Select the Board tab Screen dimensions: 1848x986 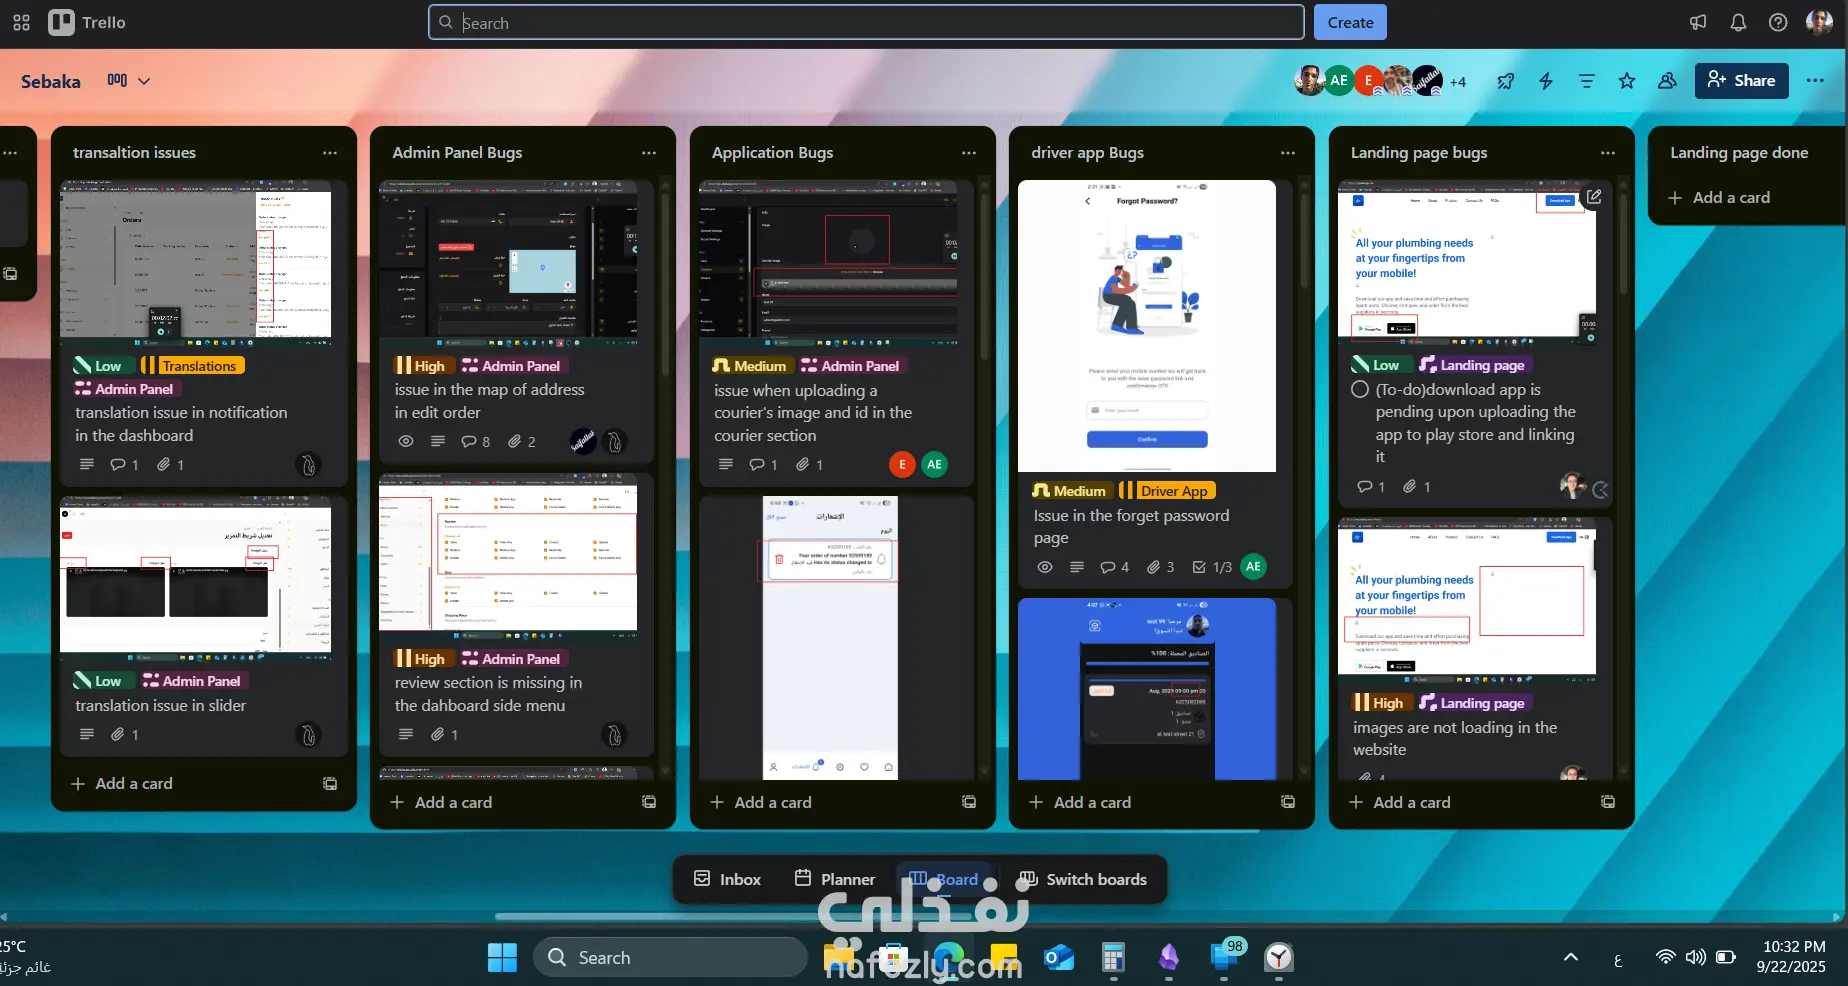coord(944,879)
